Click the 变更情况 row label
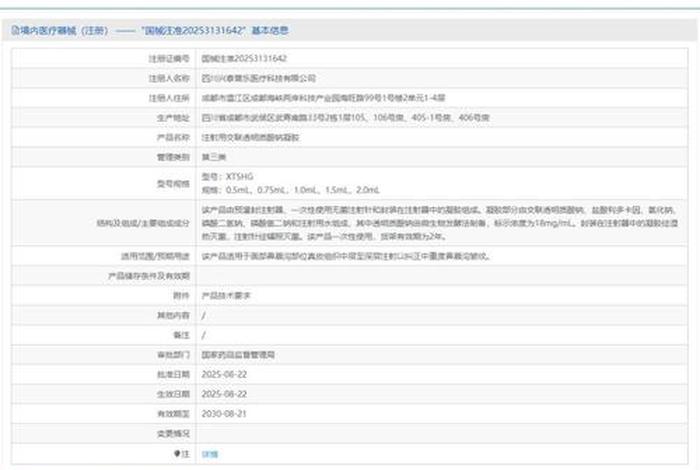 point(173,433)
